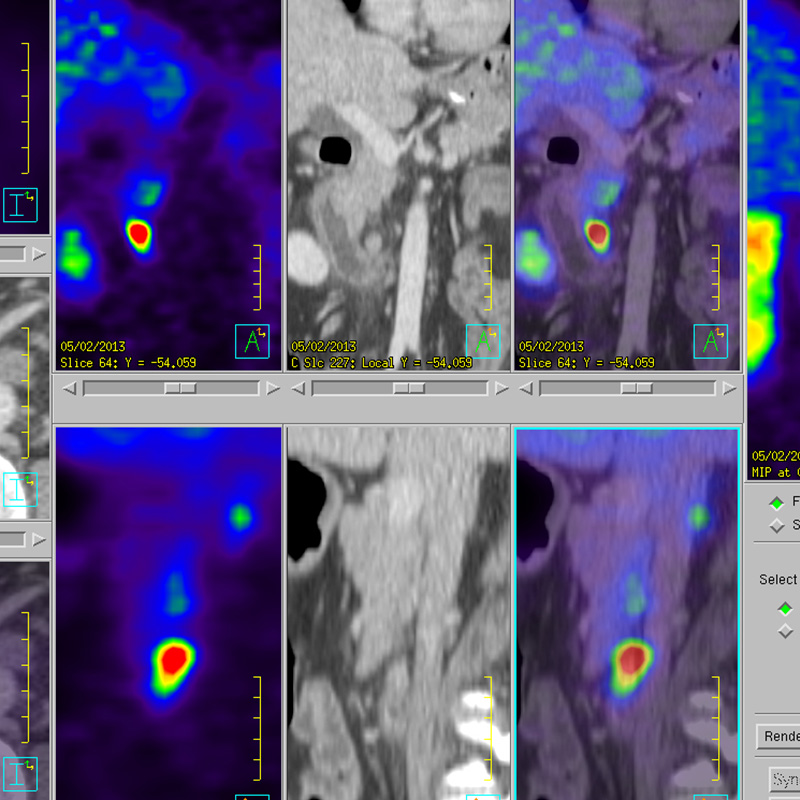Click the yellow scale ruler in the CT coronal view
Viewport: 800px width, 800px height.
pos(488,278)
